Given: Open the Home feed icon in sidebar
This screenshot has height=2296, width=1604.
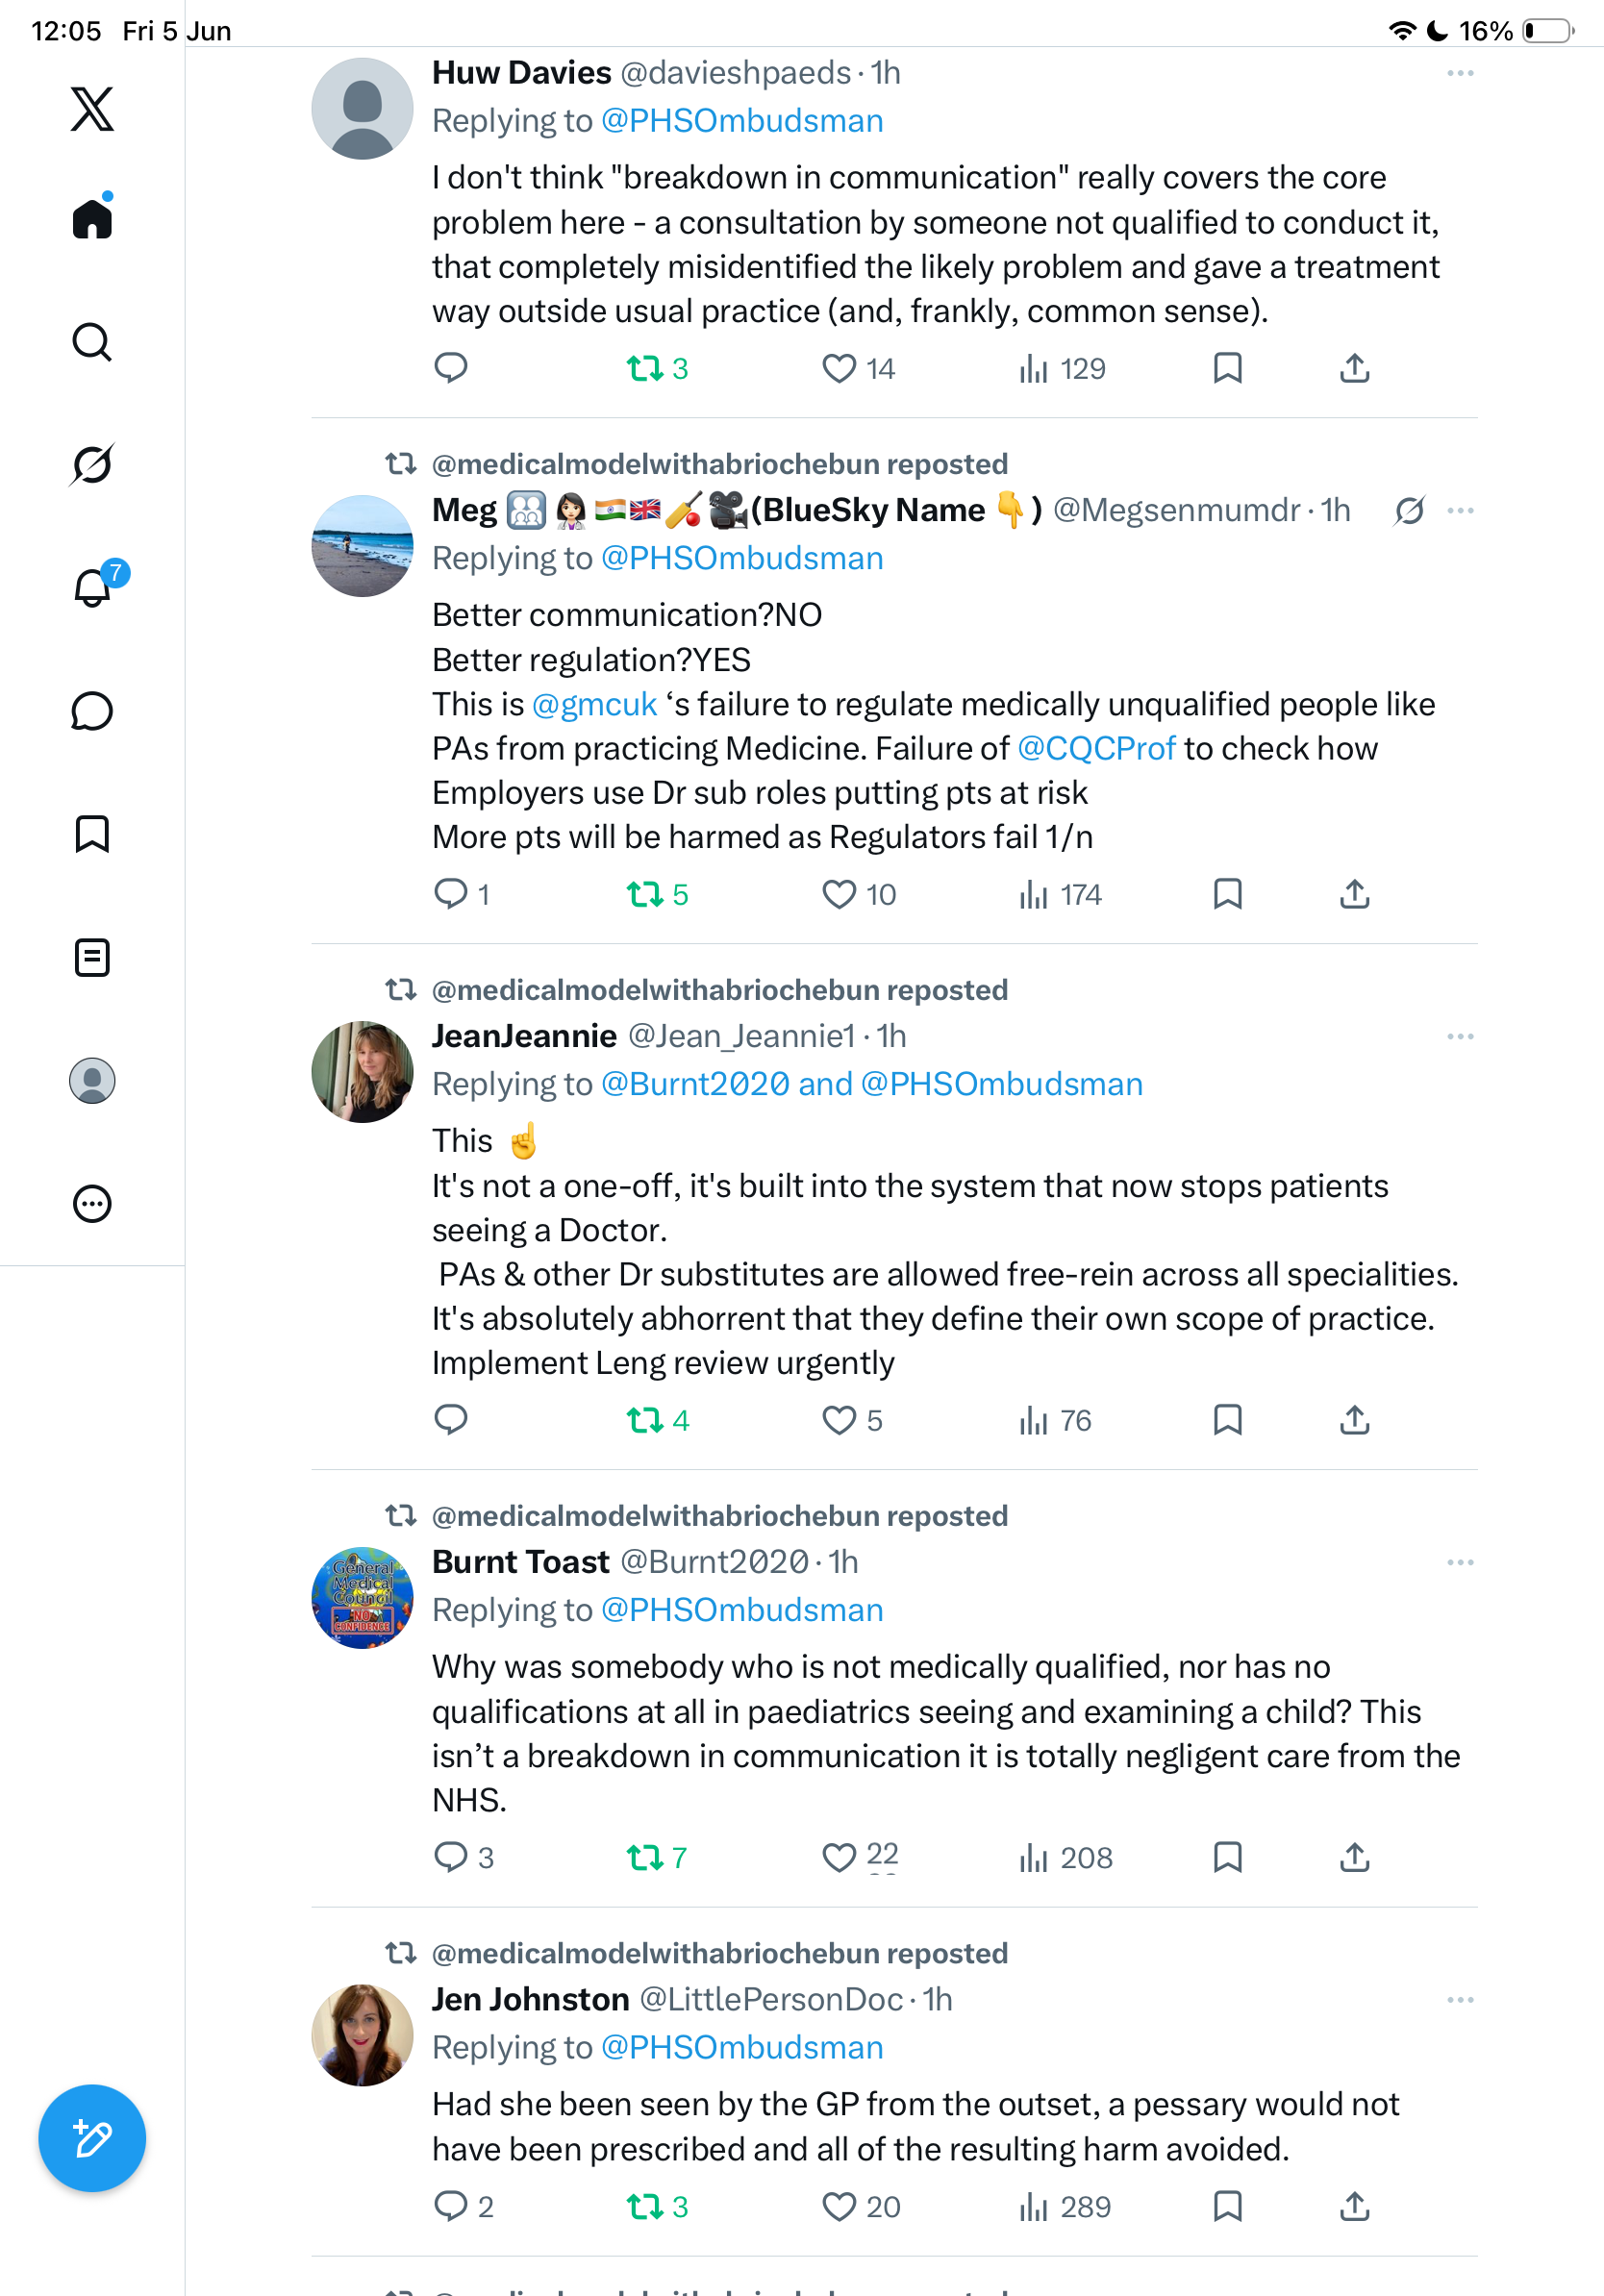Looking at the screenshot, I should point(92,217).
